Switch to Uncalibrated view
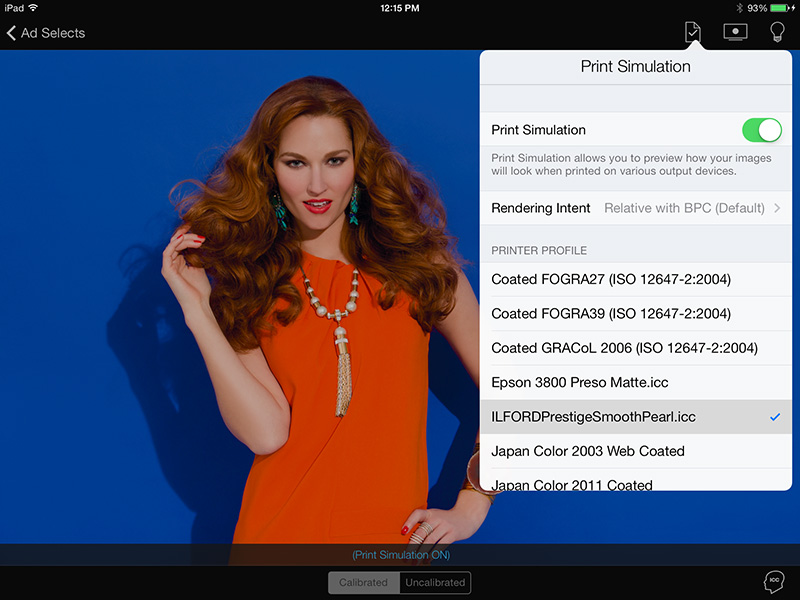This screenshot has width=800, height=600. click(435, 583)
